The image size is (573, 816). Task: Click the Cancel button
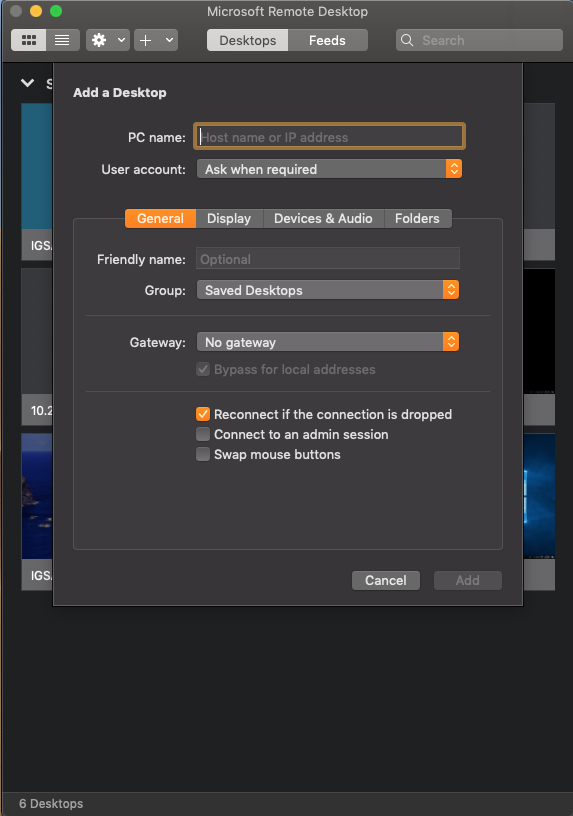[x=386, y=580]
